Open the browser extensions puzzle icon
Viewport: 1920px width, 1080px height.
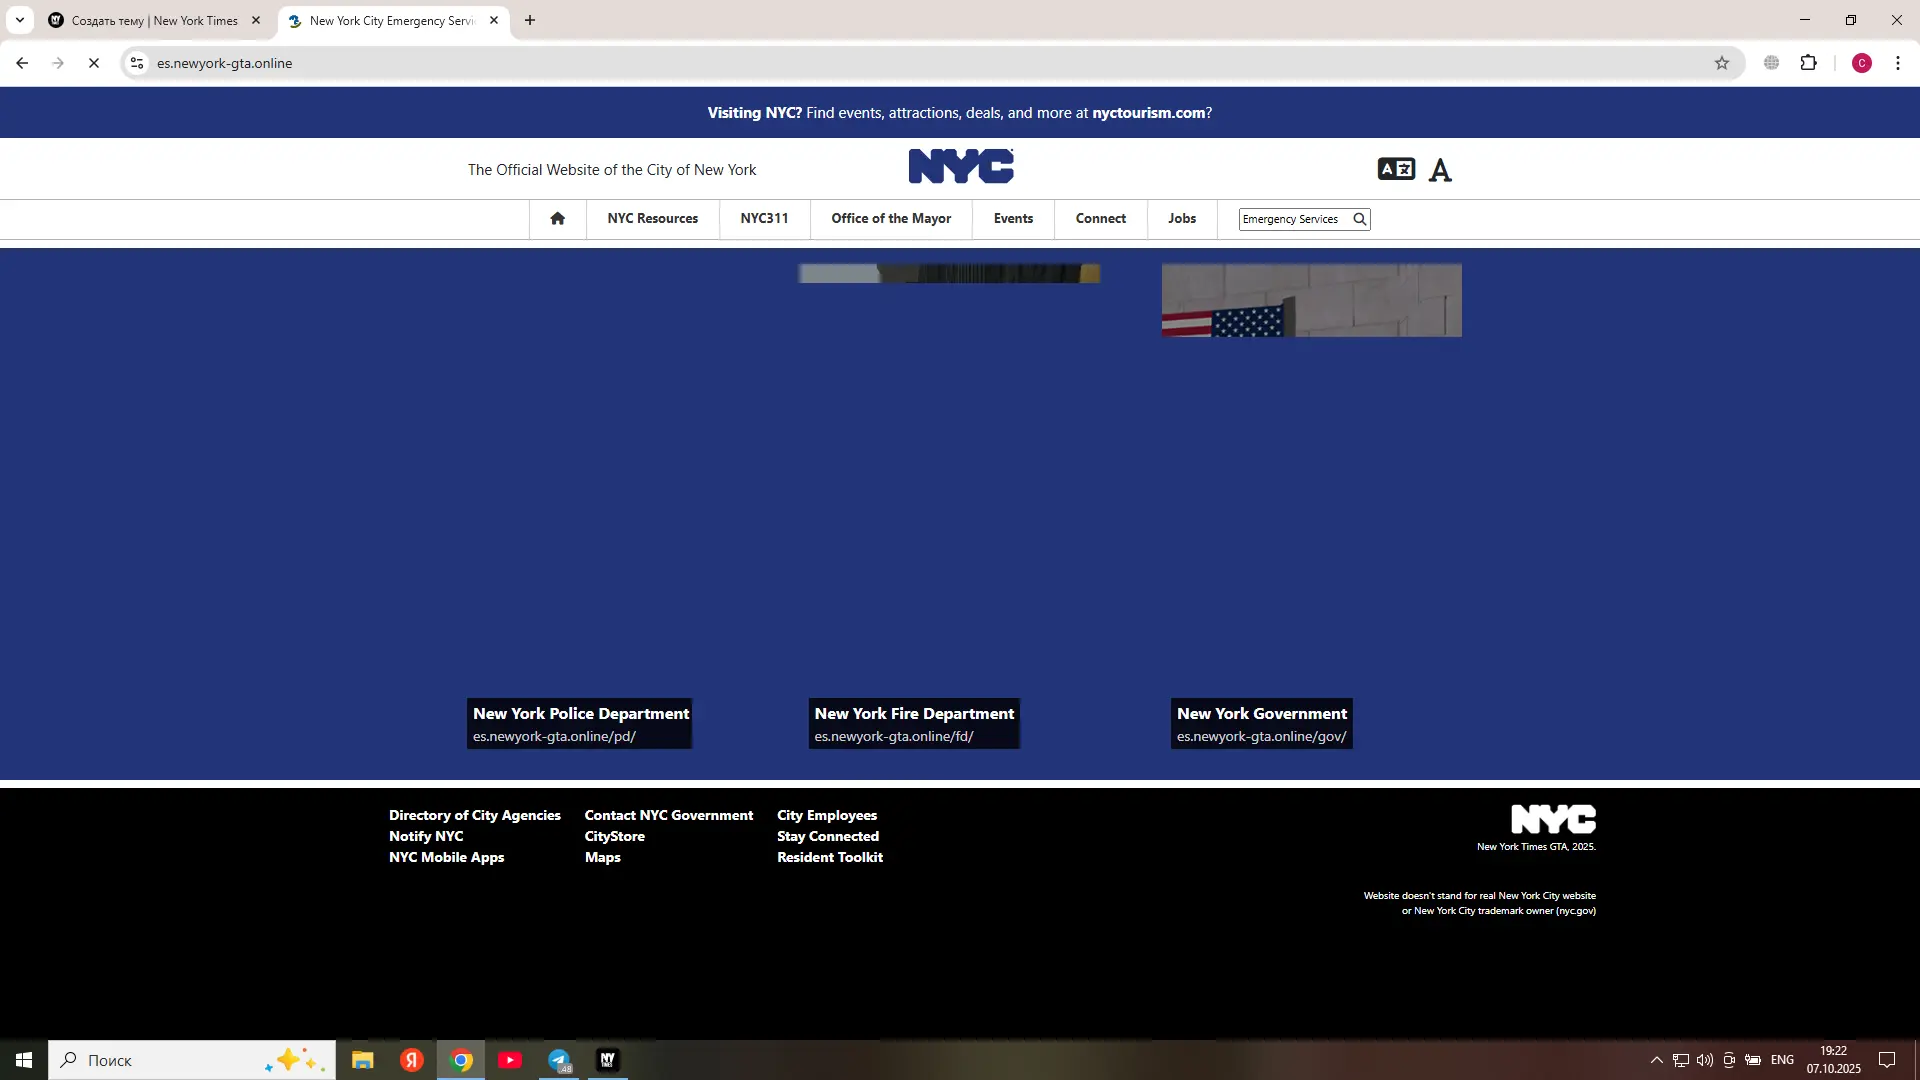[1808, 63]
